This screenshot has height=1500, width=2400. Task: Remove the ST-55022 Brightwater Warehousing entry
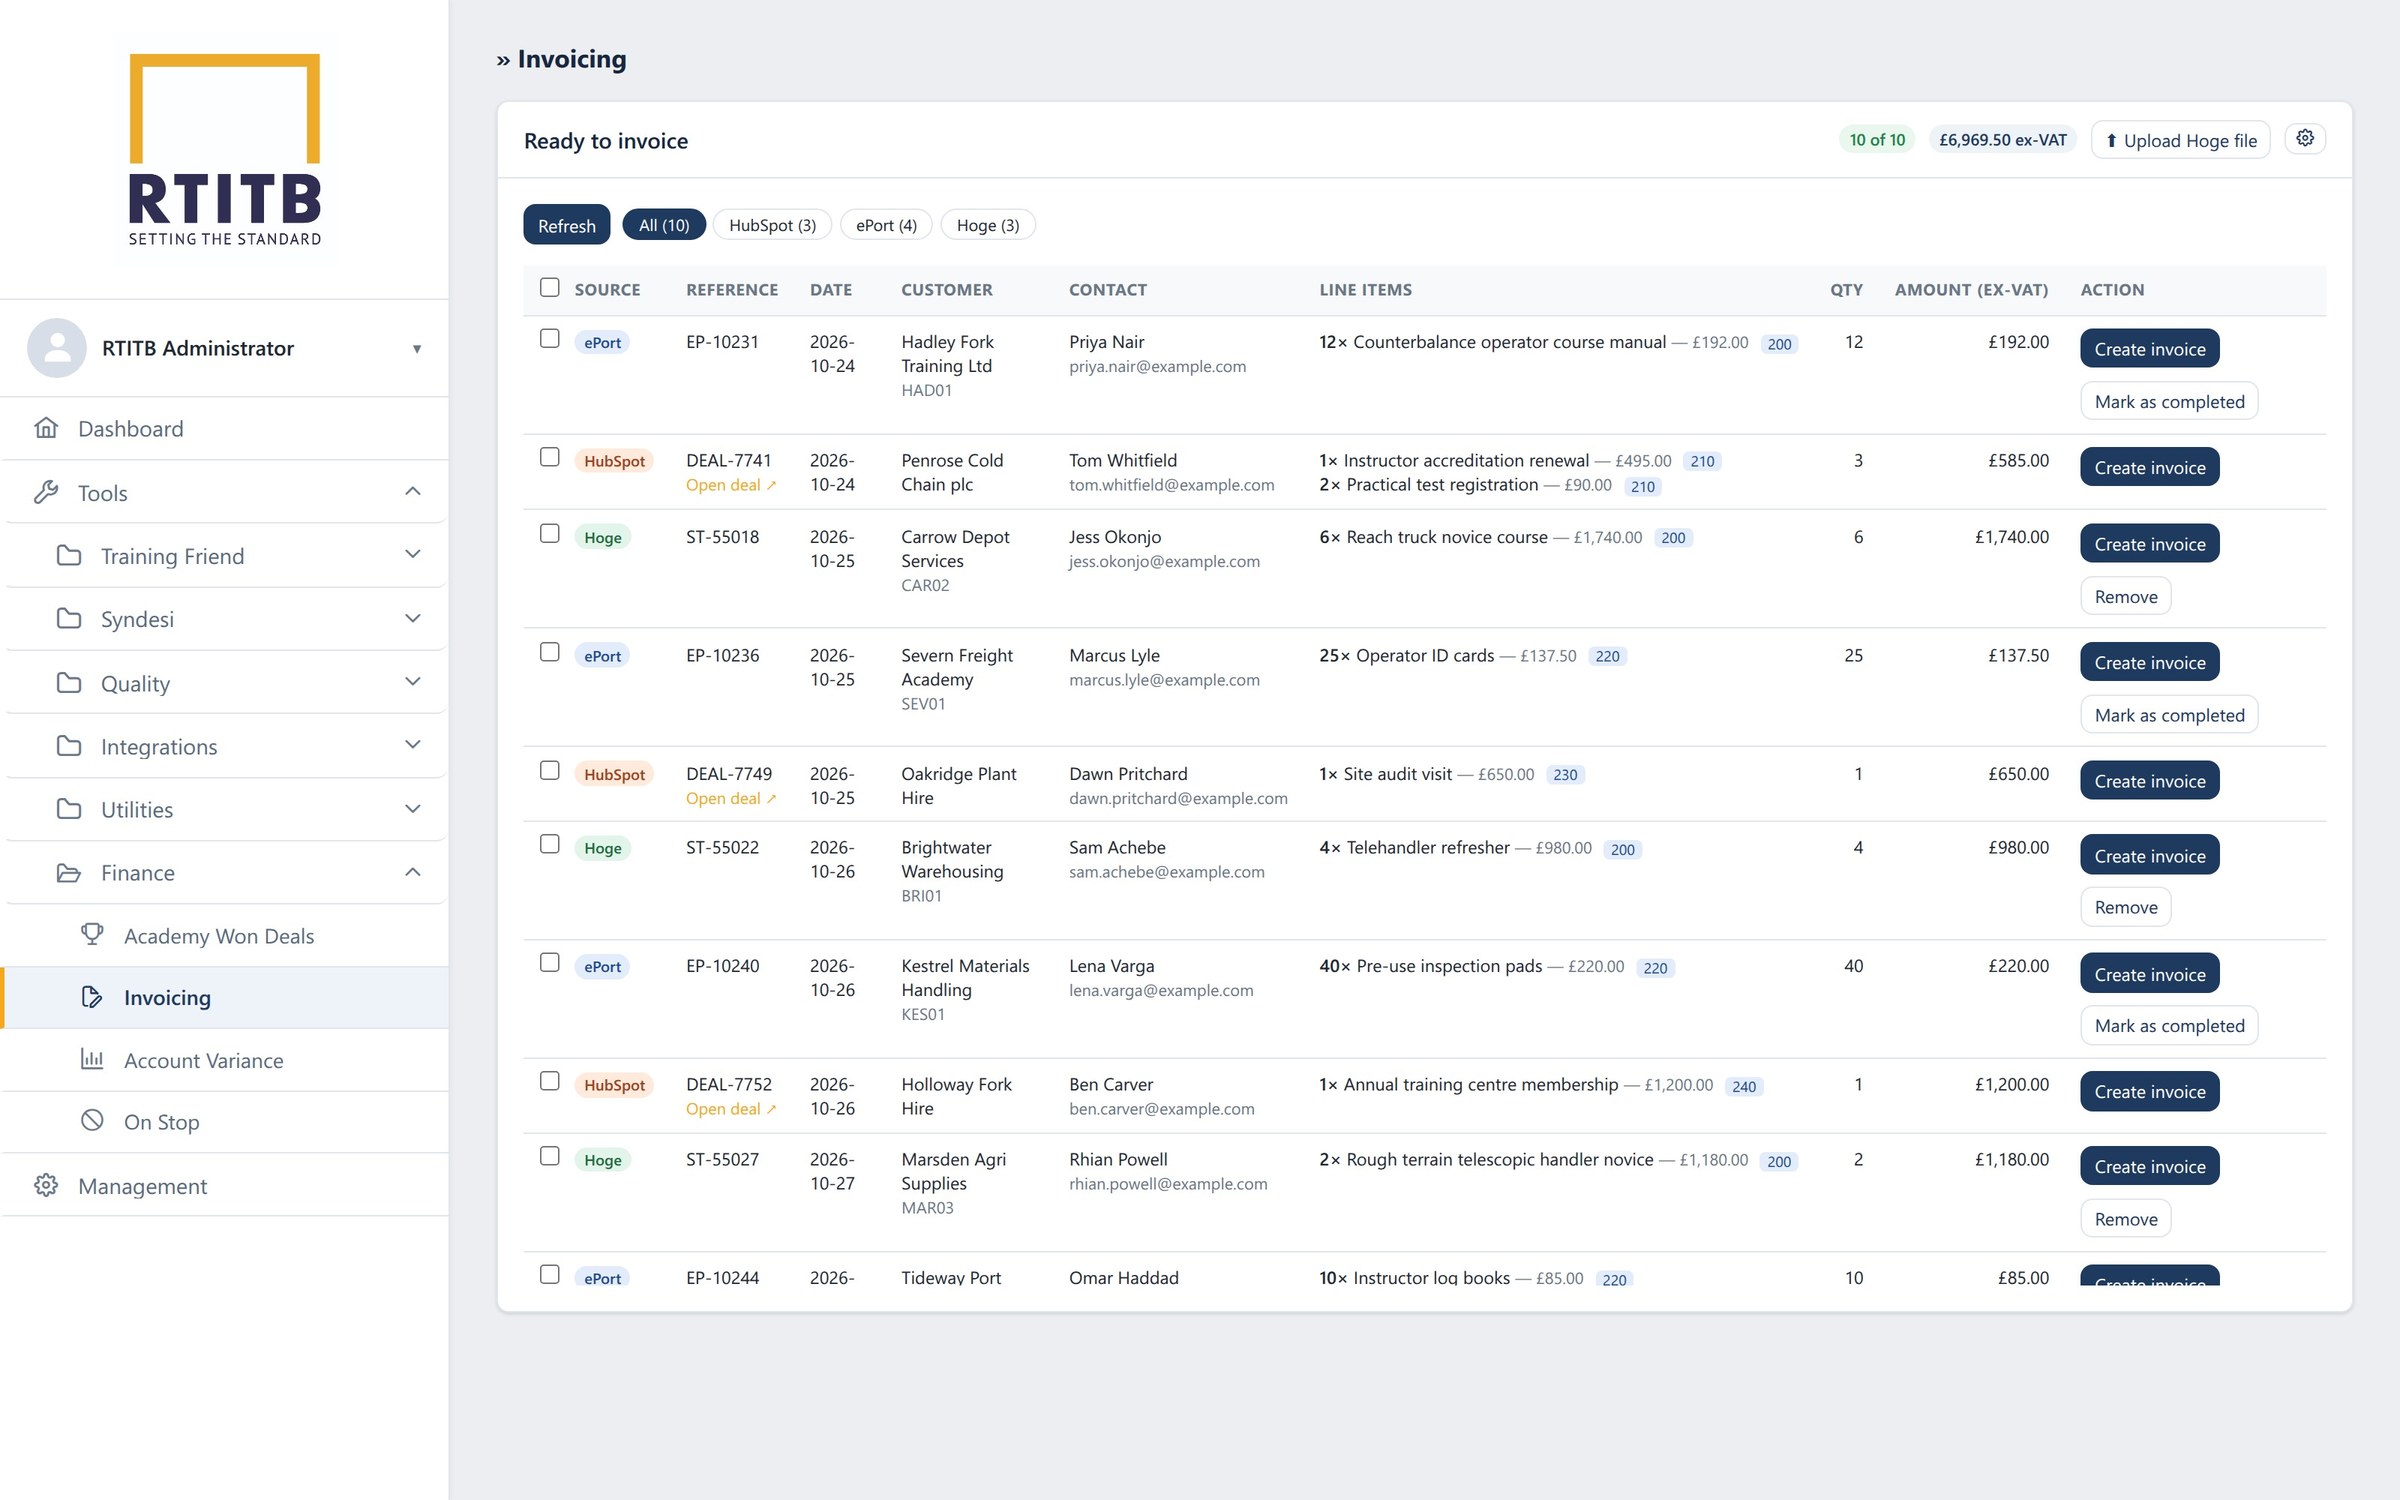[2126, 907]
